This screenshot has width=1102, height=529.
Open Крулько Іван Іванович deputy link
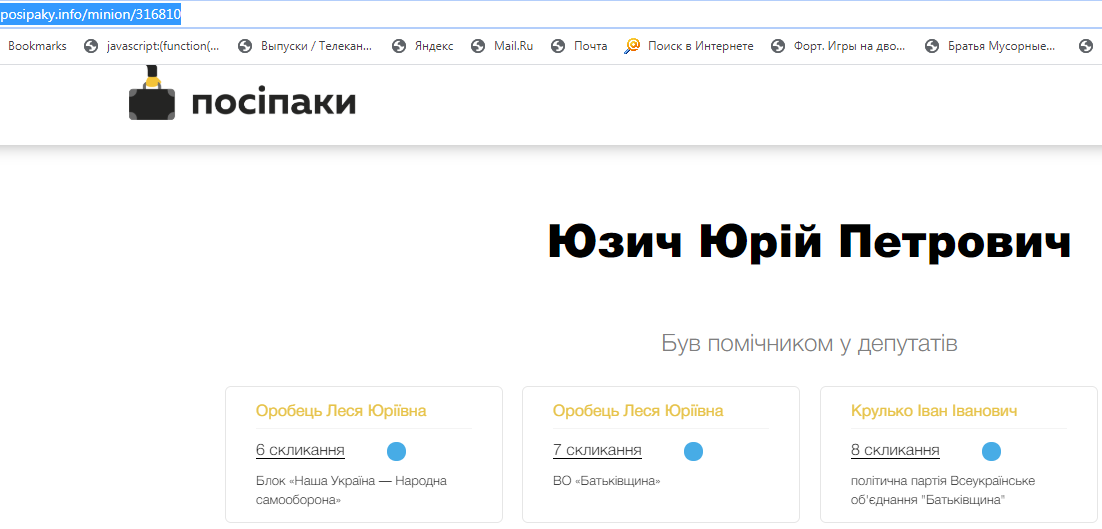[934, 411]
